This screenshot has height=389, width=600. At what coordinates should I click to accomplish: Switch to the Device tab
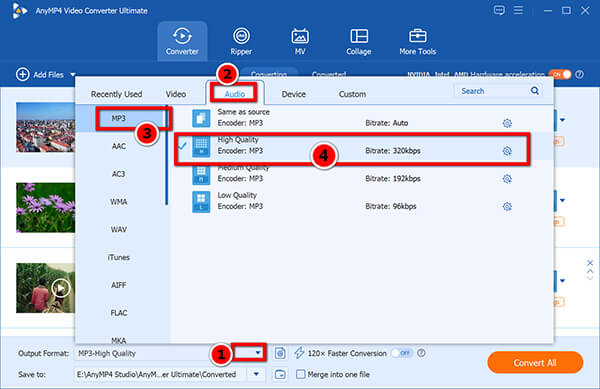(293, 94)
